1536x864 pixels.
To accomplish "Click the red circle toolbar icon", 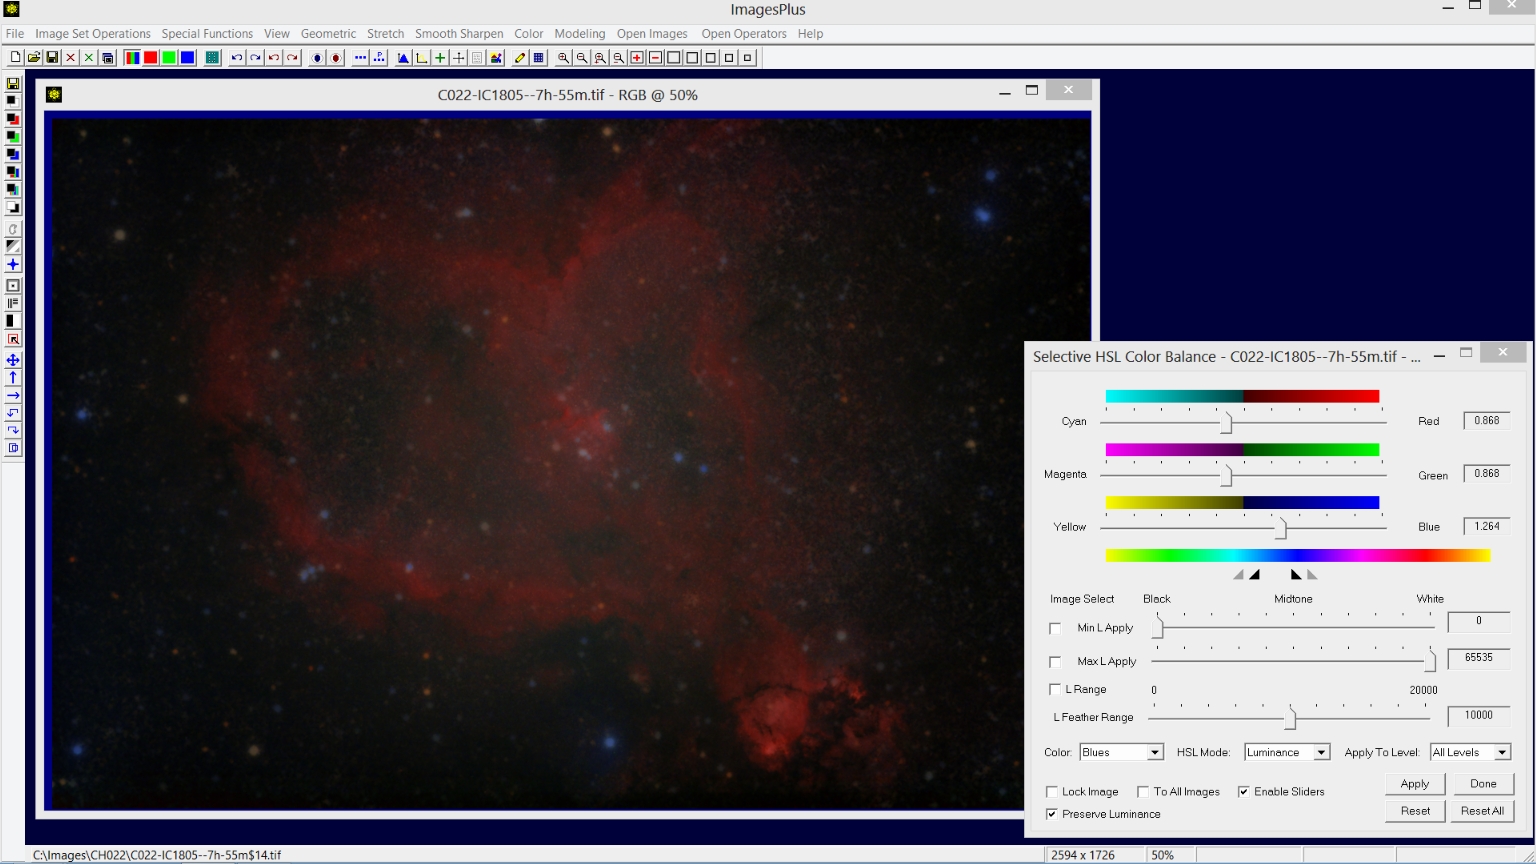I will [x=336, y=58].
